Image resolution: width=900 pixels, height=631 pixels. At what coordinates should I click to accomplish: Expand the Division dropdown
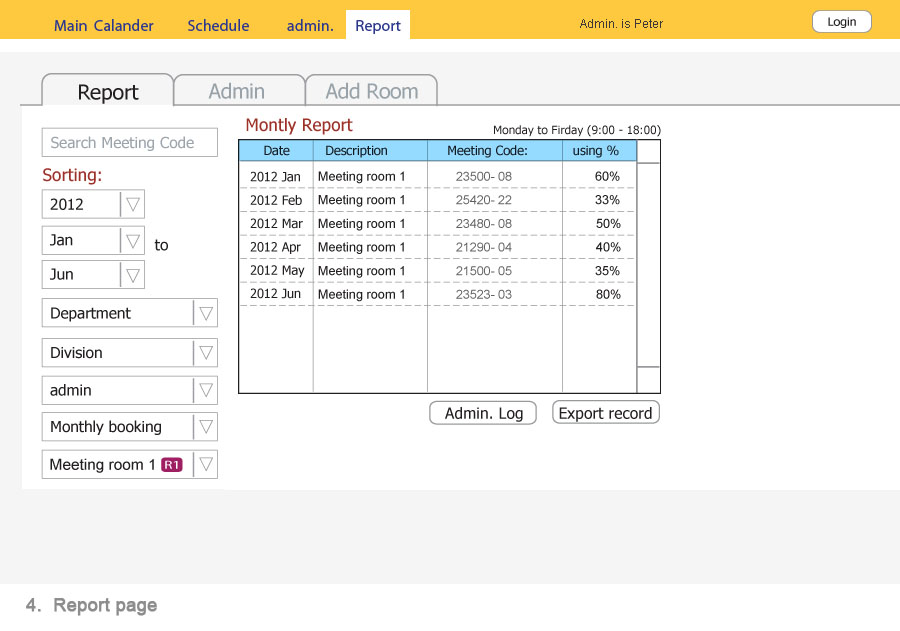click(130, 353)
